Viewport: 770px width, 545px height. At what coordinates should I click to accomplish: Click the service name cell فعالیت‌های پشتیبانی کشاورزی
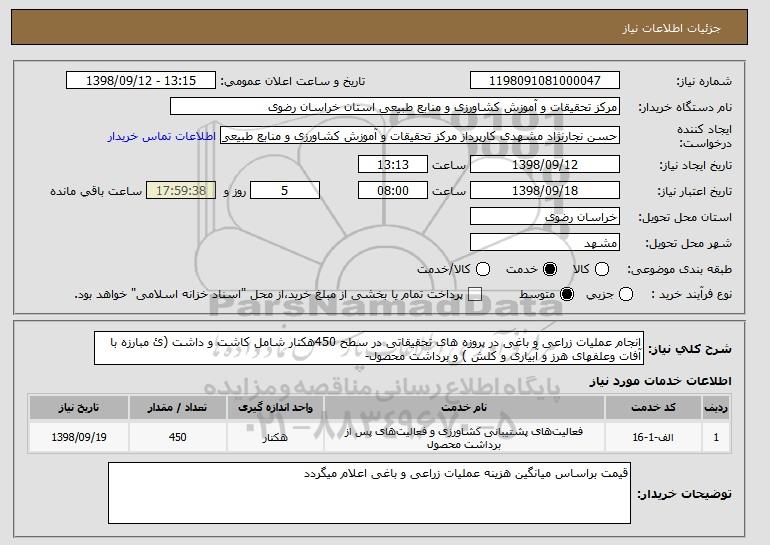click(x=464, y=437)
